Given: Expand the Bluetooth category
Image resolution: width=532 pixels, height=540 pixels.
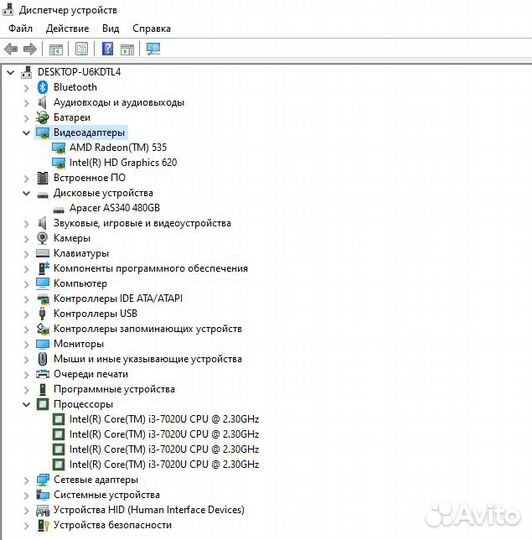Looking at the screenshot, I should coord(27,88).
